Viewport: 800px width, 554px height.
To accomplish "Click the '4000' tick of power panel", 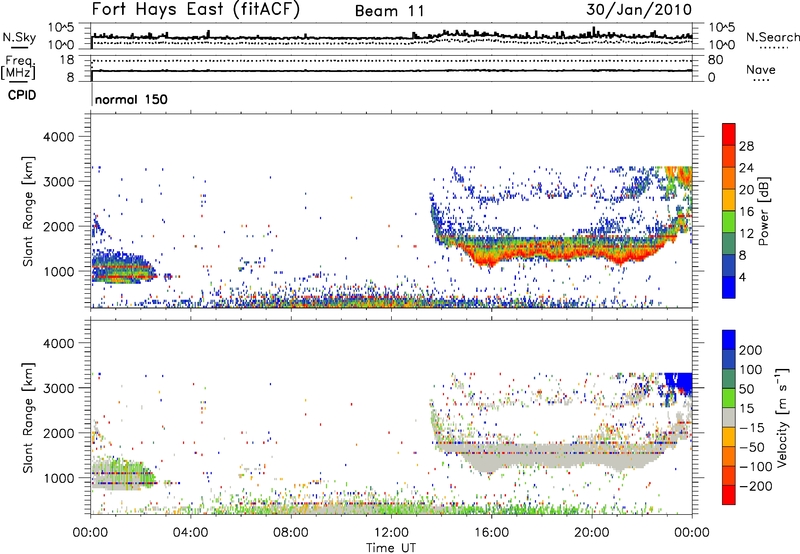I will click(58, 137).
